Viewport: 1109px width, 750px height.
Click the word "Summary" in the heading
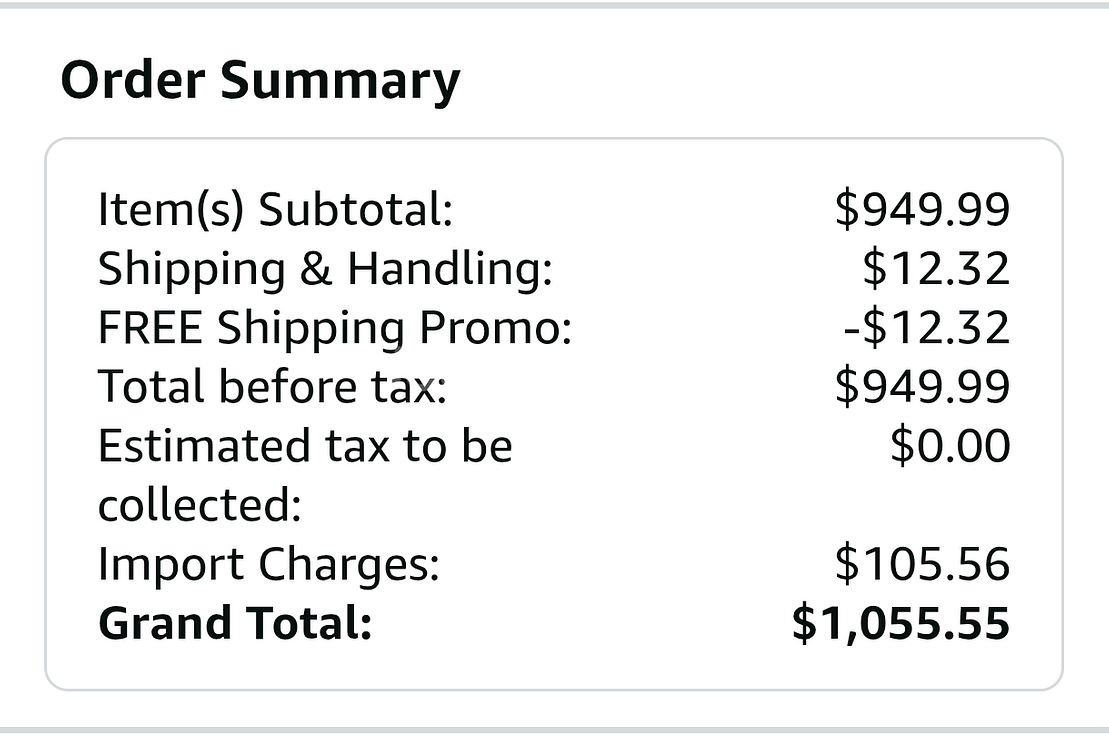click(340, 81)
